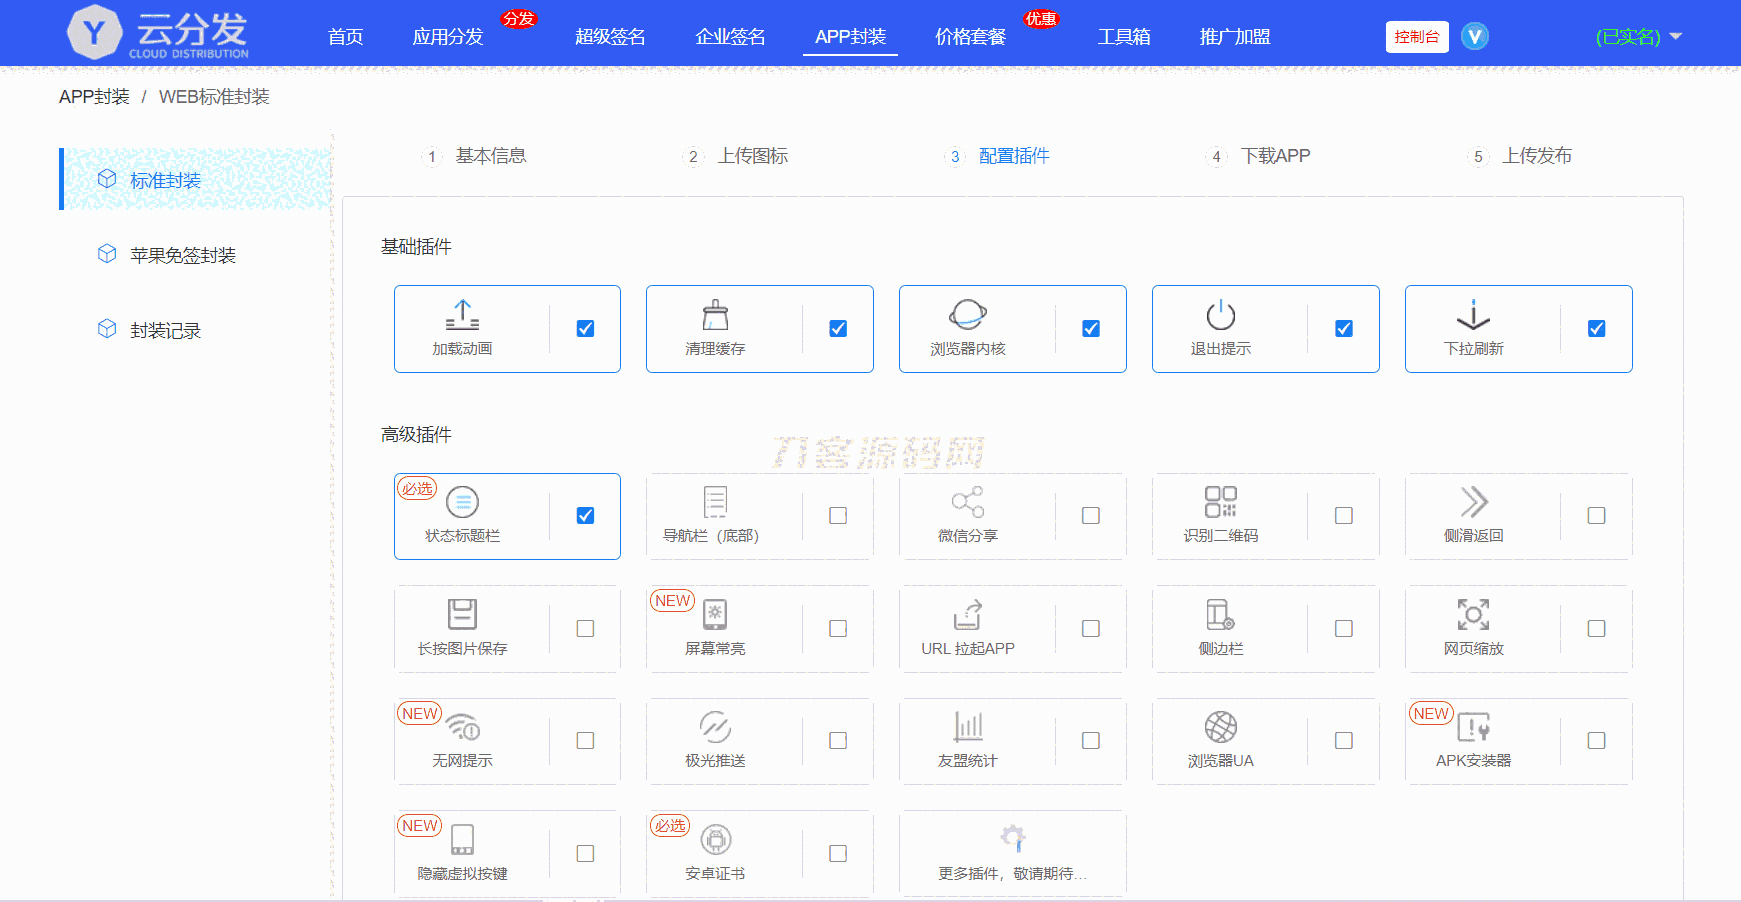
Task: Click the 安卓证书 android icon
Action: pyautogui.click(x=715, y=839)
